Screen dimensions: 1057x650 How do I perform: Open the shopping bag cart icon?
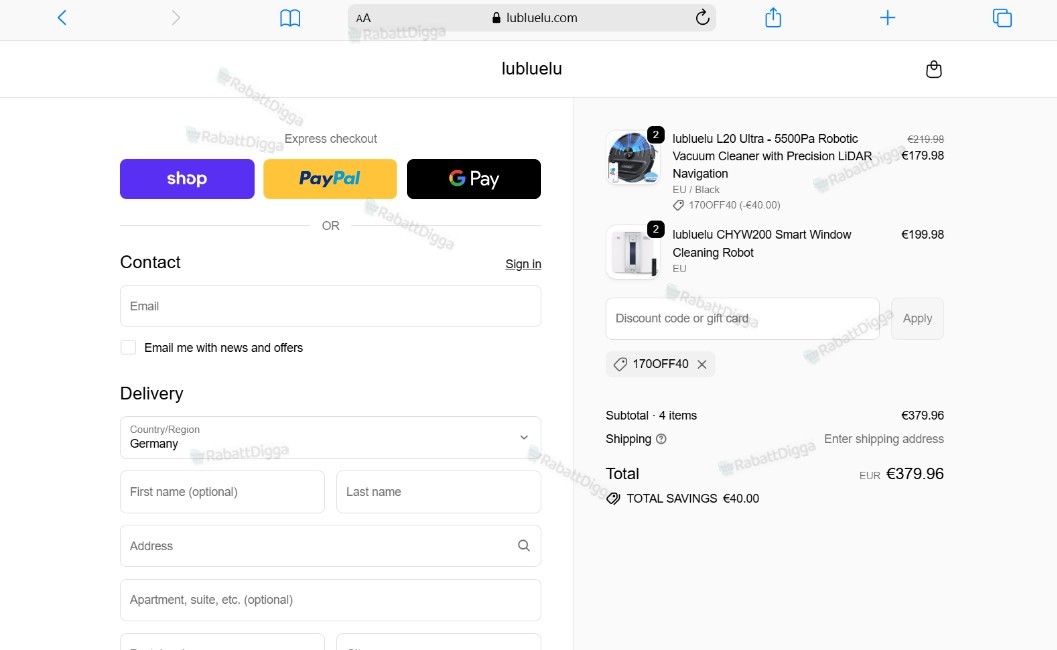934,69
